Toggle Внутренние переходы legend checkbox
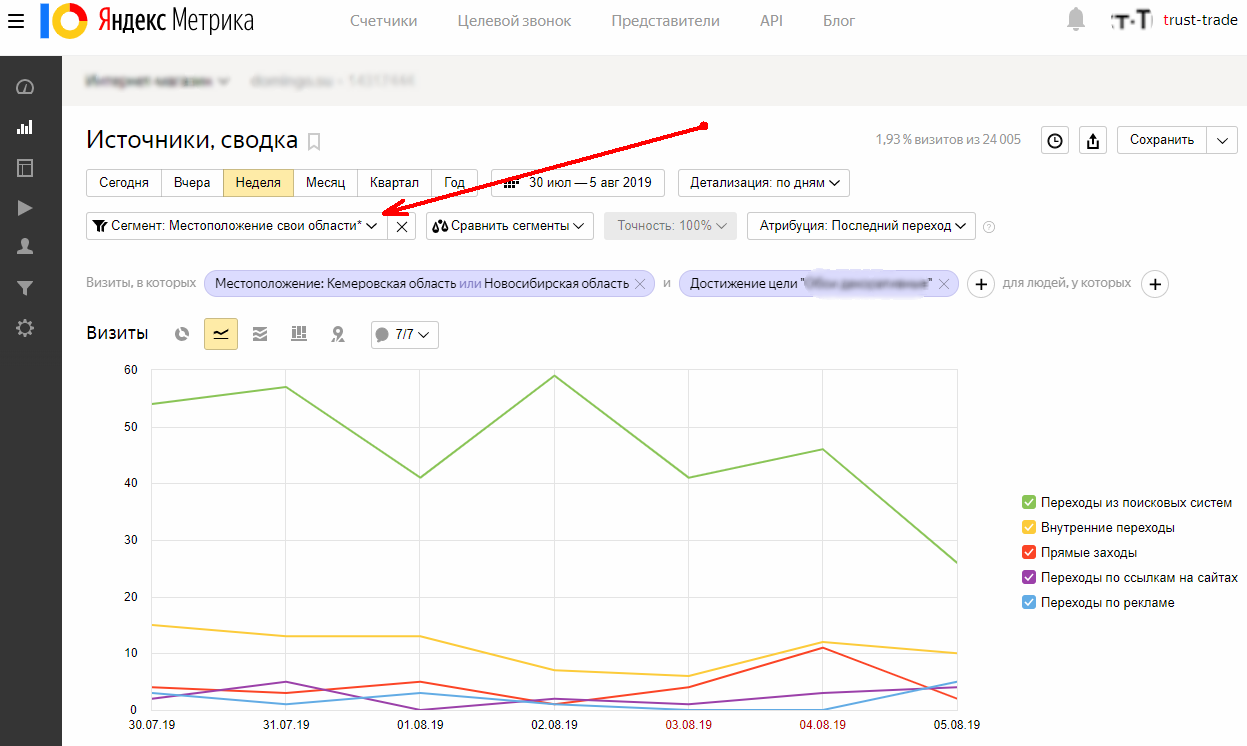Image resolution: width=1247 pixels, height=746 pixels. 1028,527
